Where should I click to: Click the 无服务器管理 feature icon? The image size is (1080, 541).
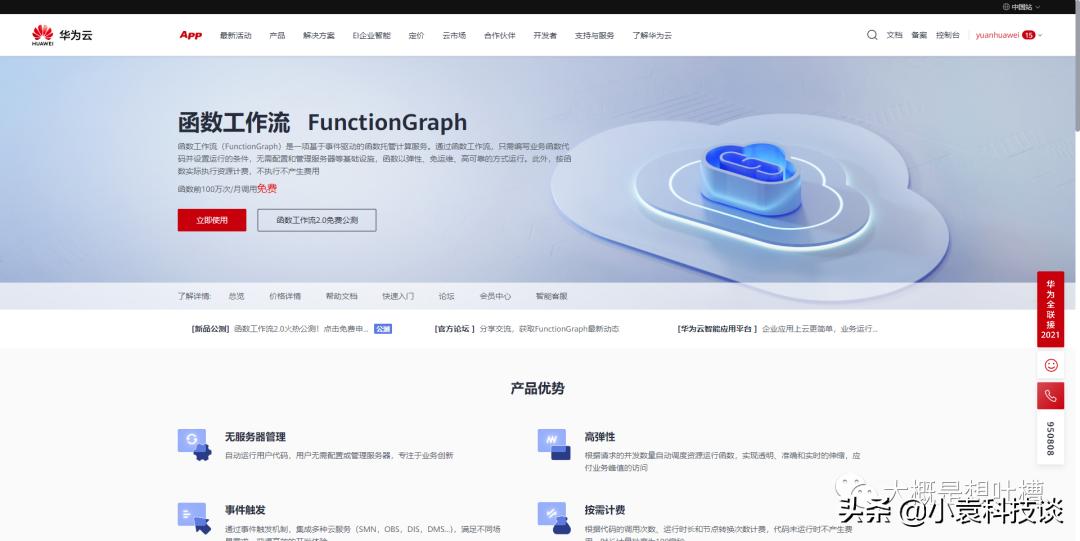click(194, 445)
